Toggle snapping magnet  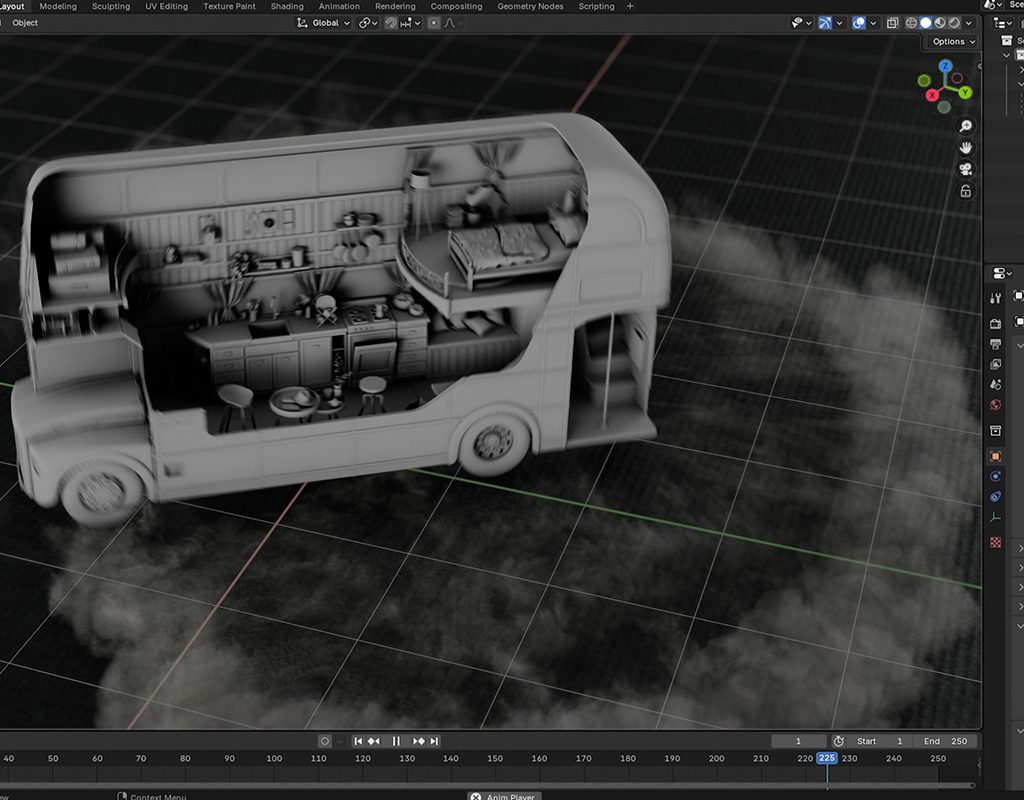click(391, 23)
